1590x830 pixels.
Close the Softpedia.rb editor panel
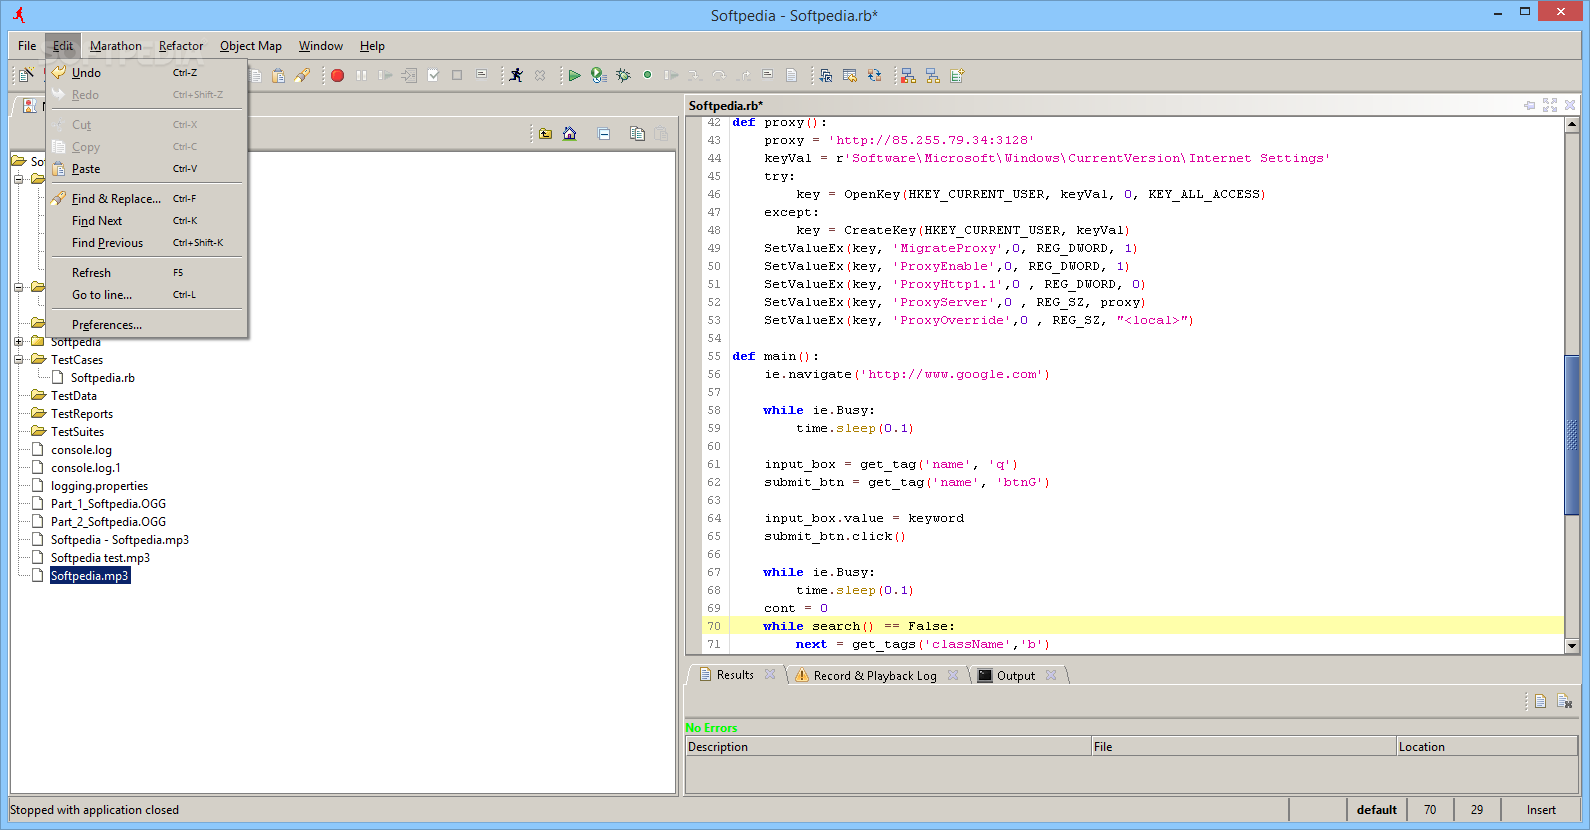pyautogui.click(x=1570, y=105)
